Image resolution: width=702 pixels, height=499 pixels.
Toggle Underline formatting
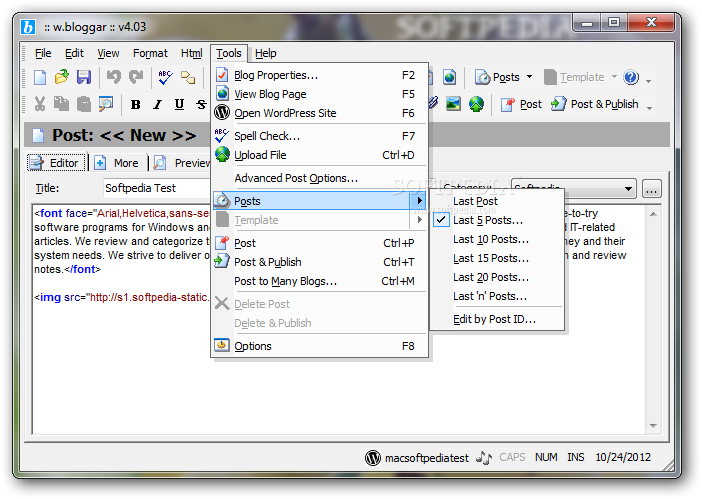click(179, 104)
